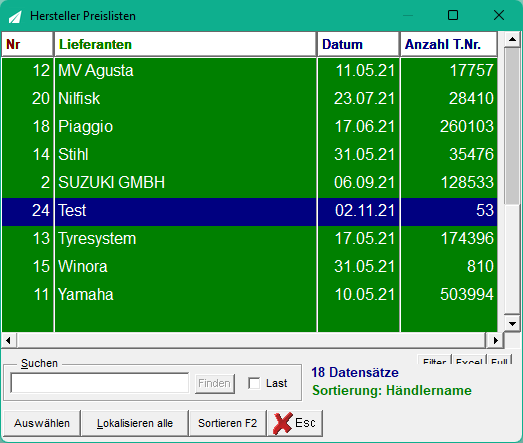Toggle the Last checkbox
523x443 pixels.
[254, 383]
